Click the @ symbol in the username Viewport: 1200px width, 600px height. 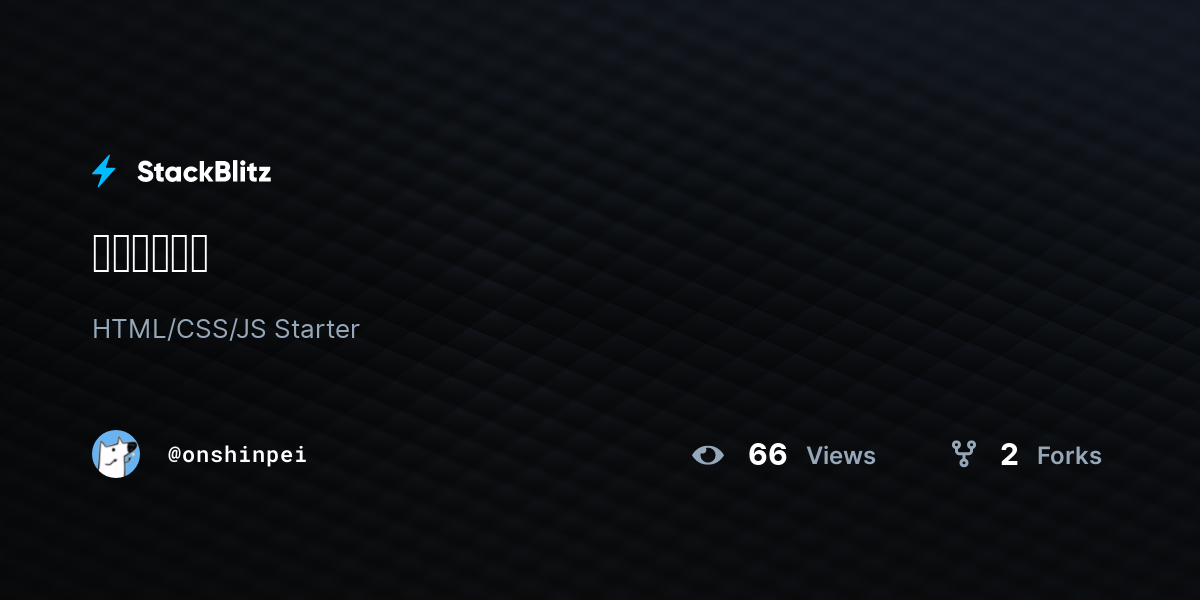pyautogui.click(x=174, y=455)
